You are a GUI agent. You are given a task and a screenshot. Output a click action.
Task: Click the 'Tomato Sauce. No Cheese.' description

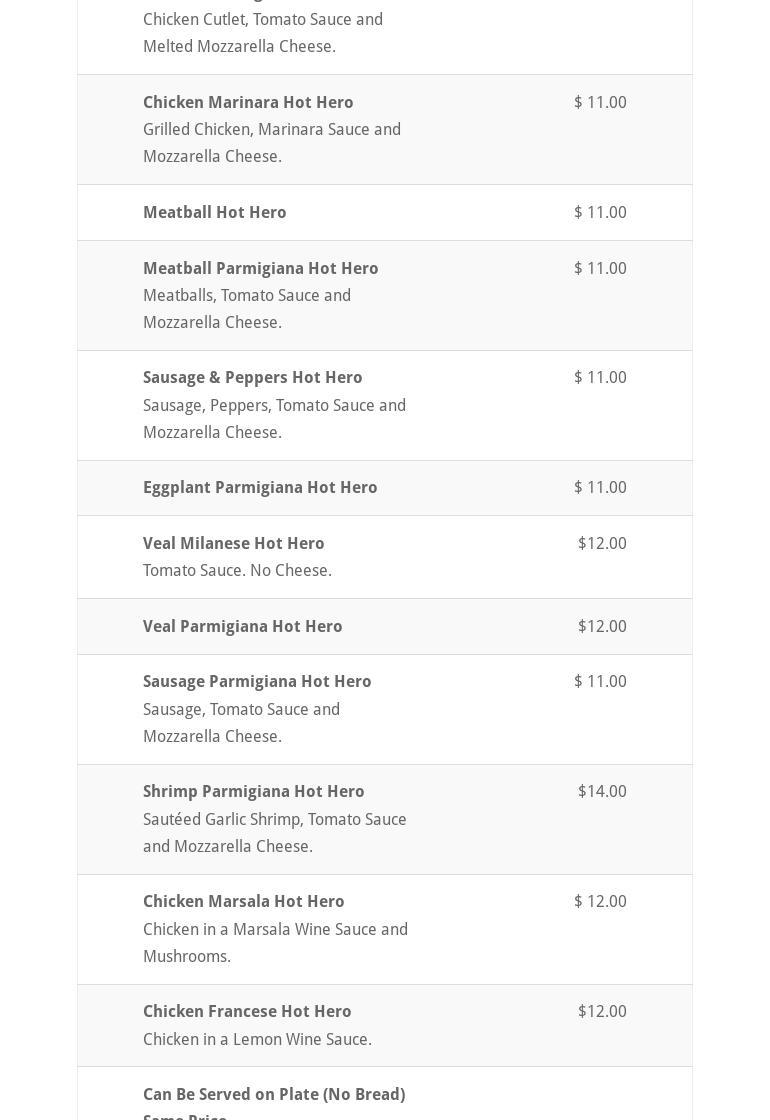coord(237,570)
